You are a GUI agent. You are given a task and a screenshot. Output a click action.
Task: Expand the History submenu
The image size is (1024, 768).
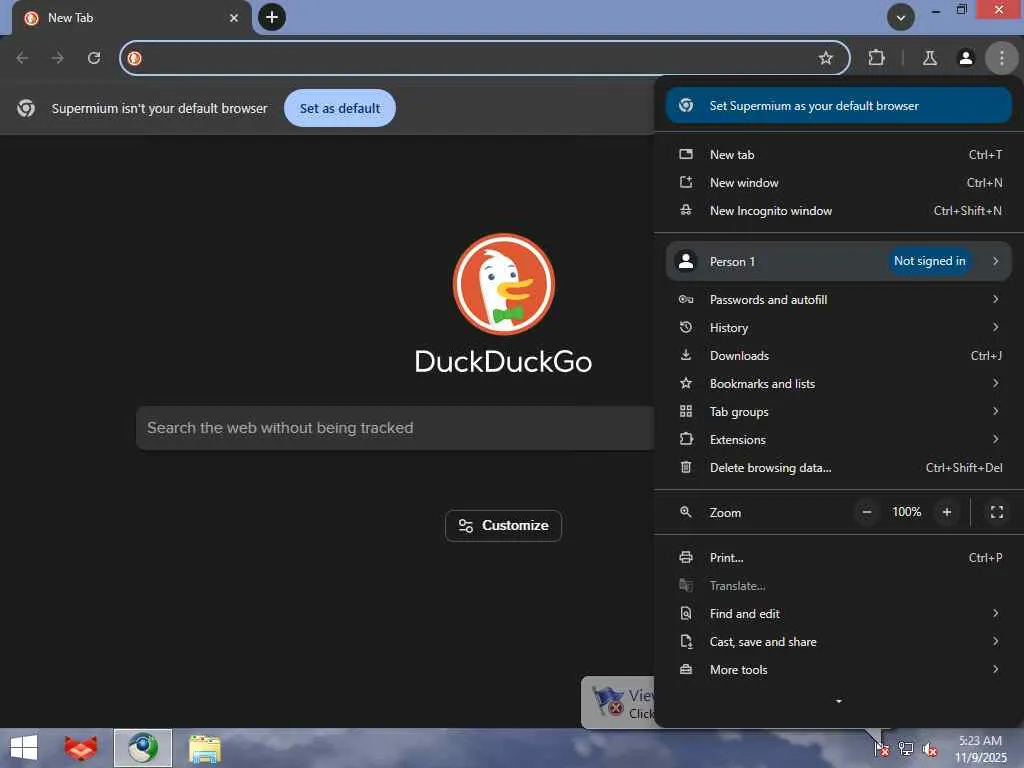tap(839, 328)
